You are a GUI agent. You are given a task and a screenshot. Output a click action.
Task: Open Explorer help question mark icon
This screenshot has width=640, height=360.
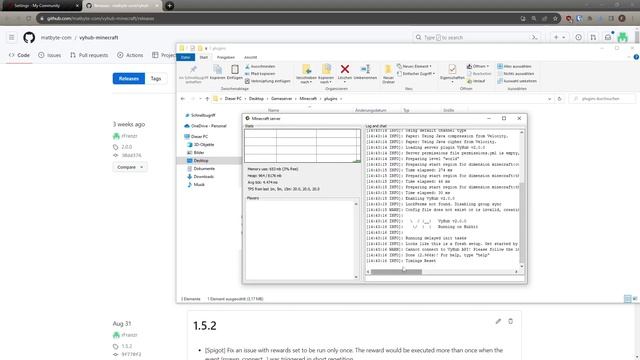pos(636,57)
